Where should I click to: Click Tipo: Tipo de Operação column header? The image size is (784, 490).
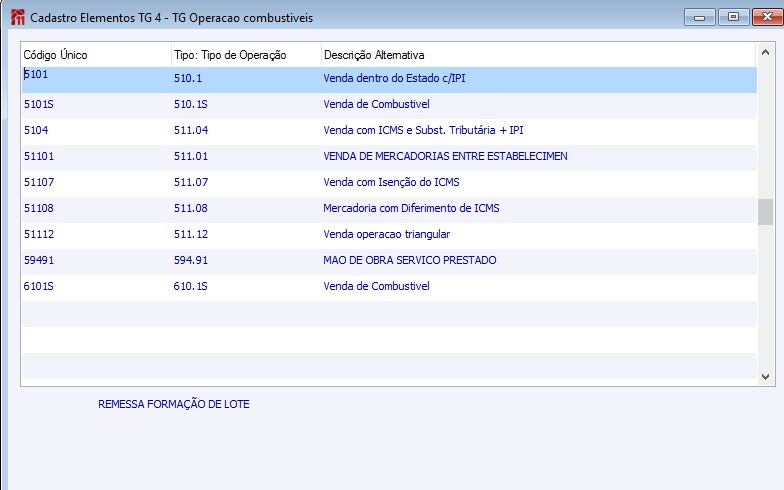pos(246,55)
